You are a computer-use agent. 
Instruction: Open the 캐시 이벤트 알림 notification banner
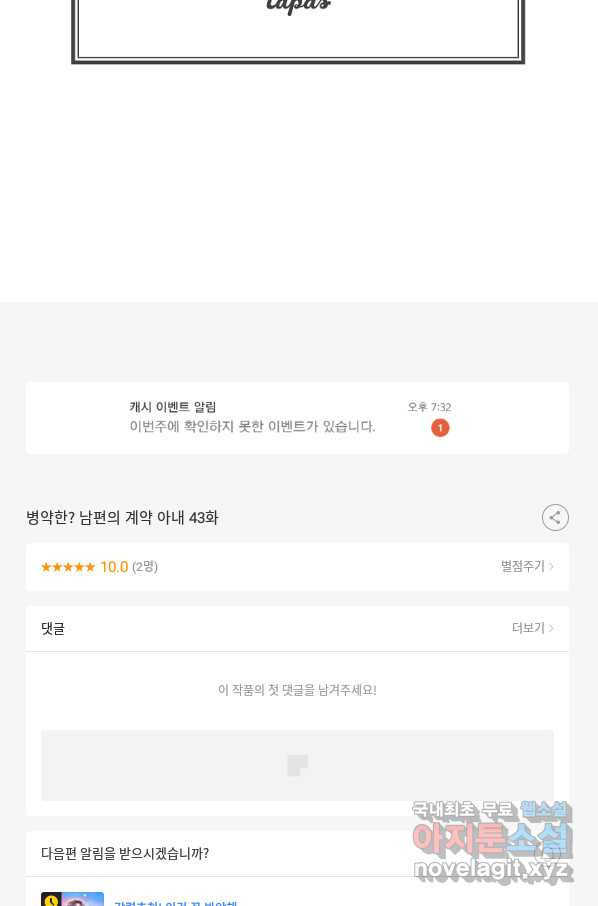pos(298,418)
